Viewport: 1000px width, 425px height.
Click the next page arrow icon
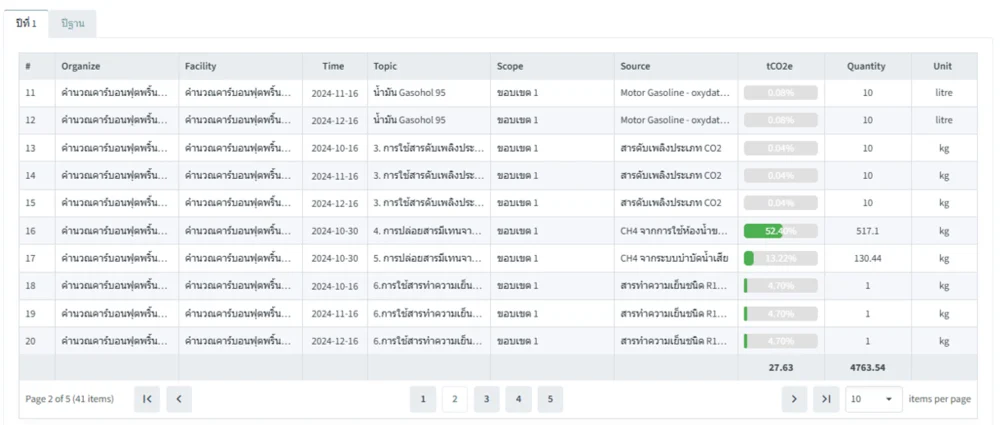click(x=793, y=399)
